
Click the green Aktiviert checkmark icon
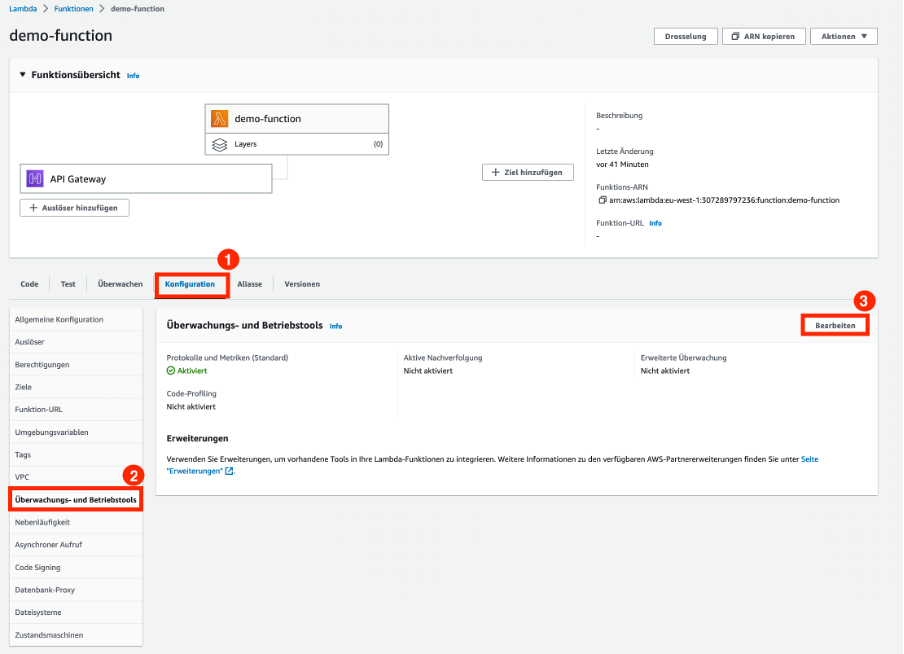[x=171, y=371]
